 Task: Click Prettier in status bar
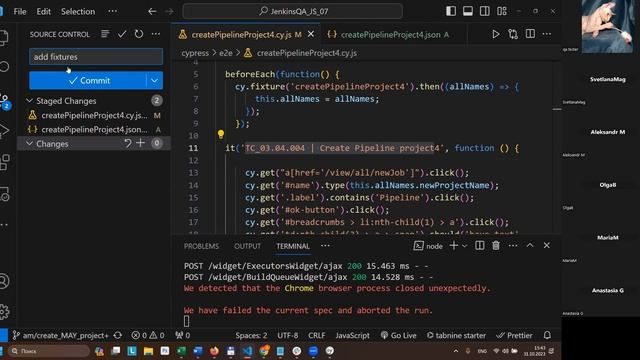(514, 336)
